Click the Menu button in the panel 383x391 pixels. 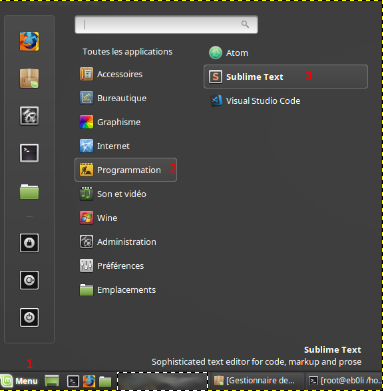pos(19,381)
